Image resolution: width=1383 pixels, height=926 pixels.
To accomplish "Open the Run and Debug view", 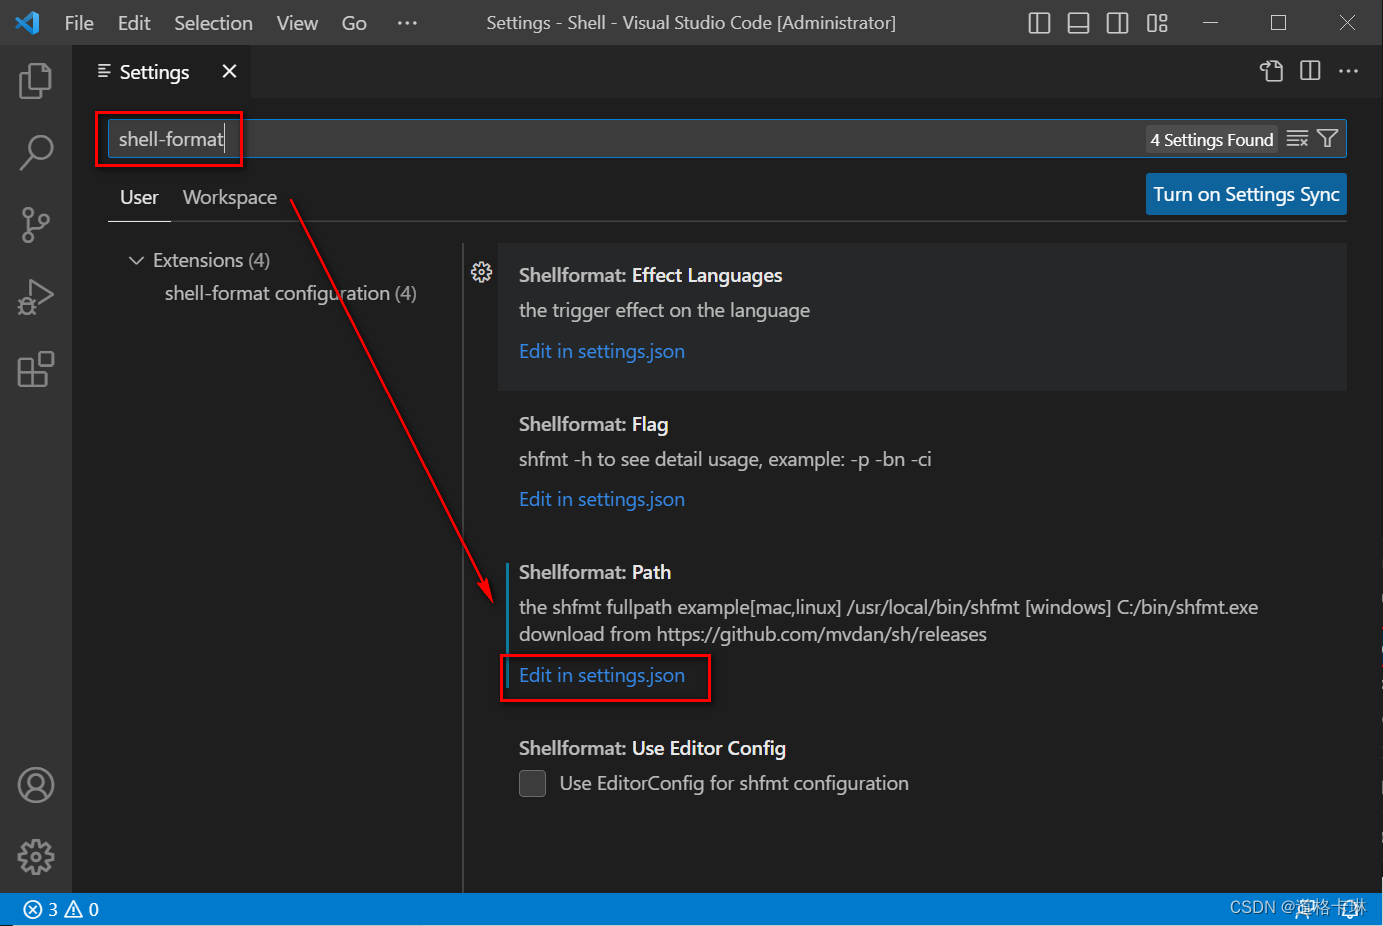I will coord(36,297).
